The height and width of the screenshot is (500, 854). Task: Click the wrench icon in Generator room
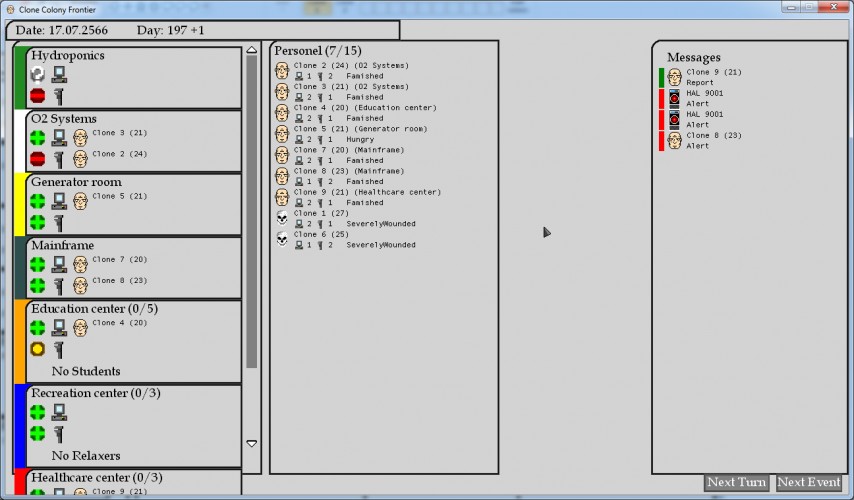59,223
